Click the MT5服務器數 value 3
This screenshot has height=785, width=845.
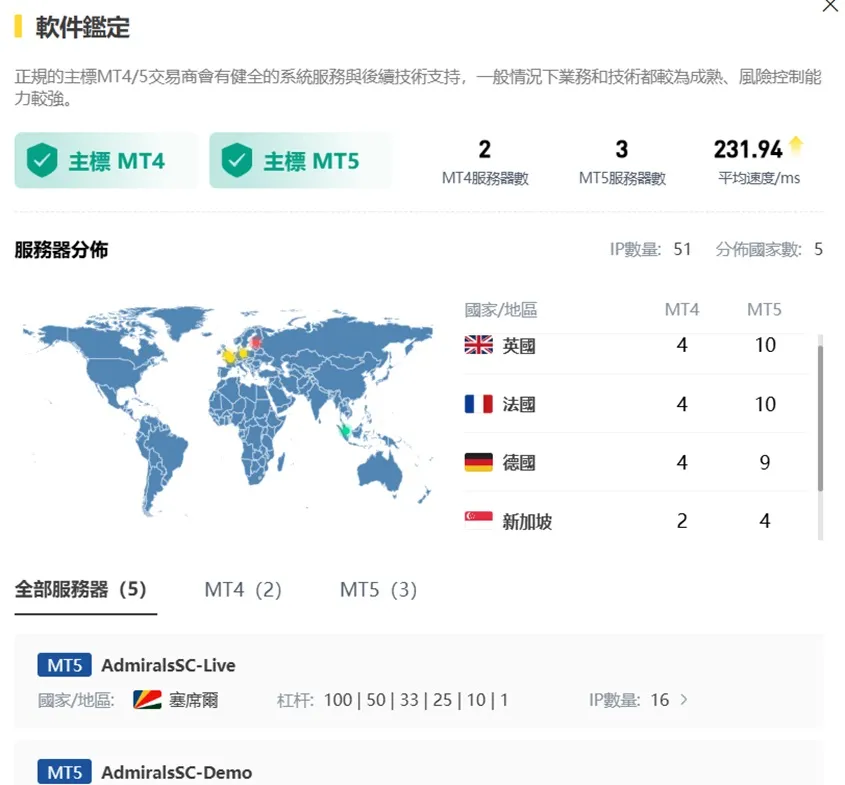click(x=622, y=149)
